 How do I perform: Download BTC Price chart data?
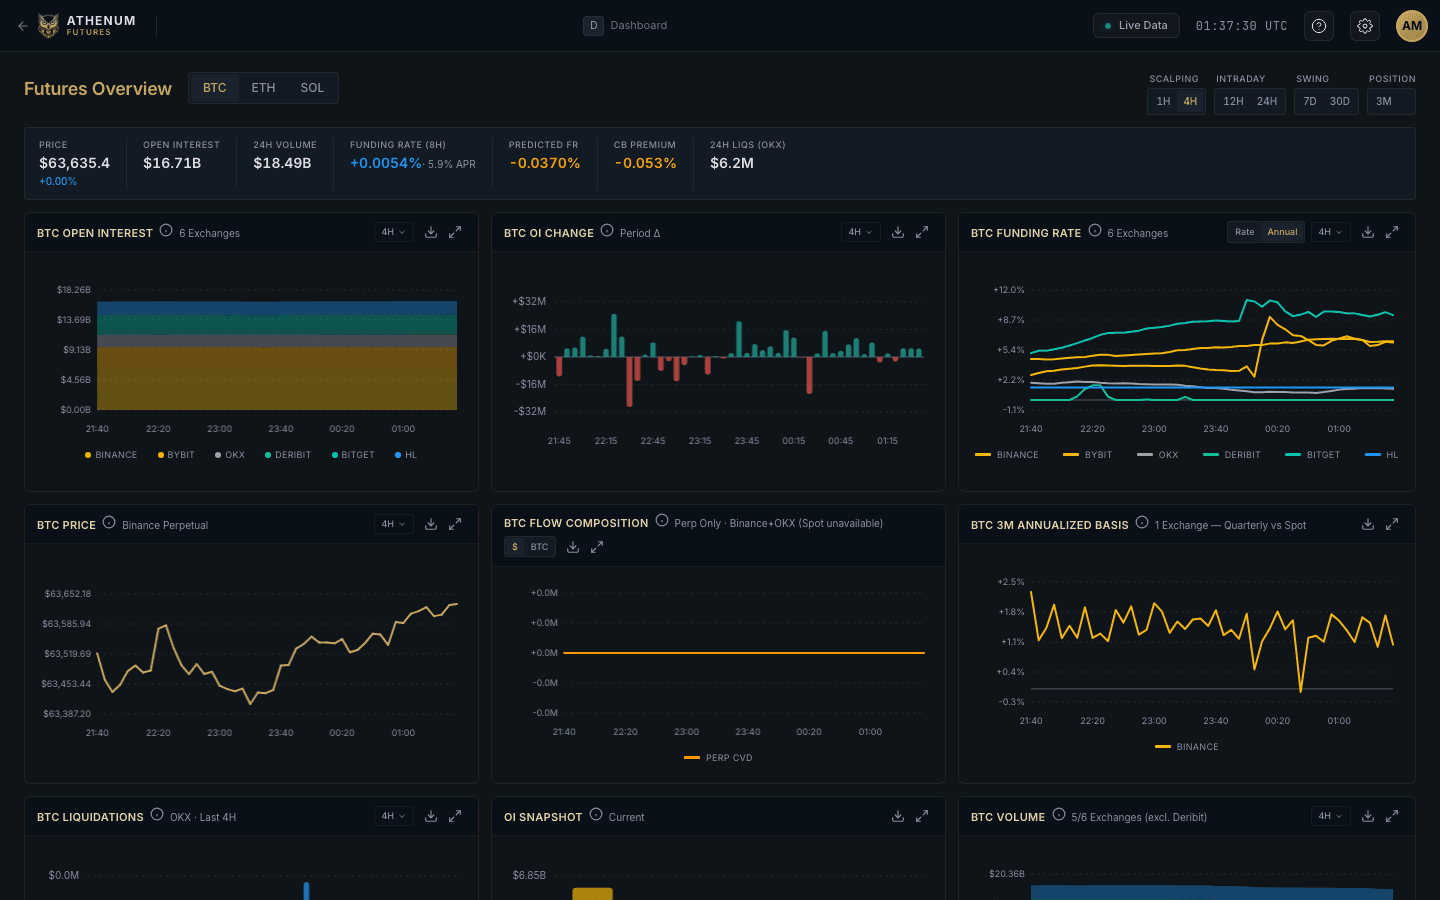(431, 524)
